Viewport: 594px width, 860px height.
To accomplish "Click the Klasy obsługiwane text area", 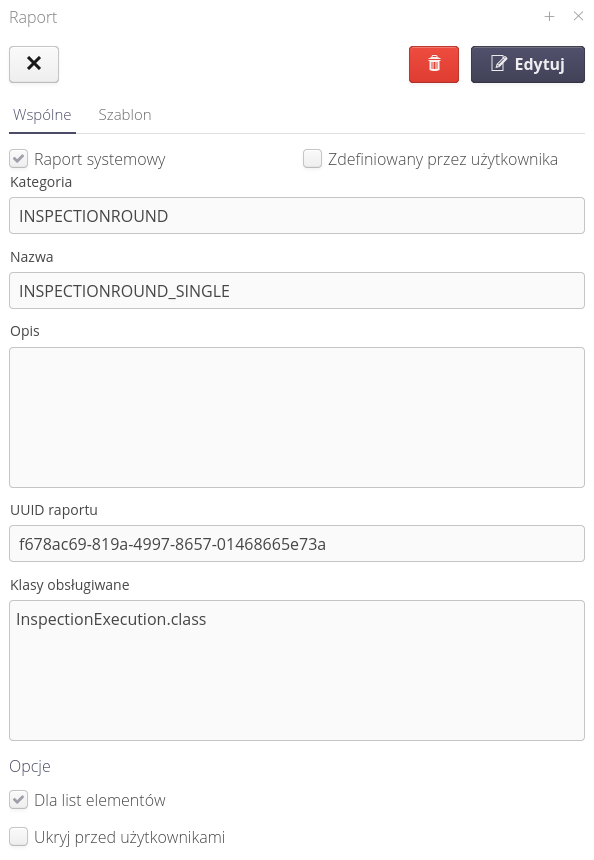I will pyautogui.click(x=297, y=670).
